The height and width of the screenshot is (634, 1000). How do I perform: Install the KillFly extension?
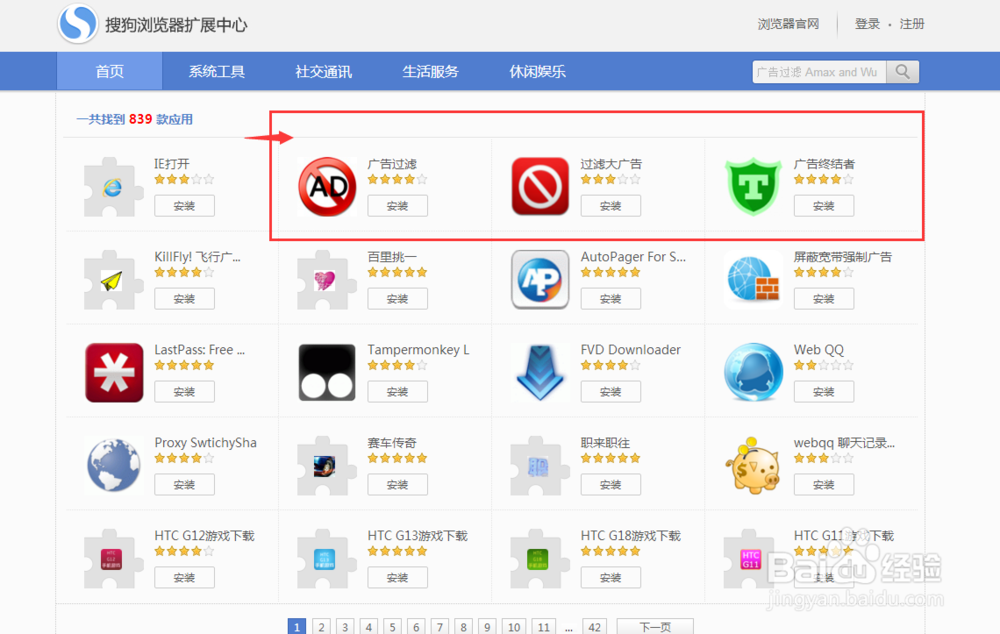point(184,299)
